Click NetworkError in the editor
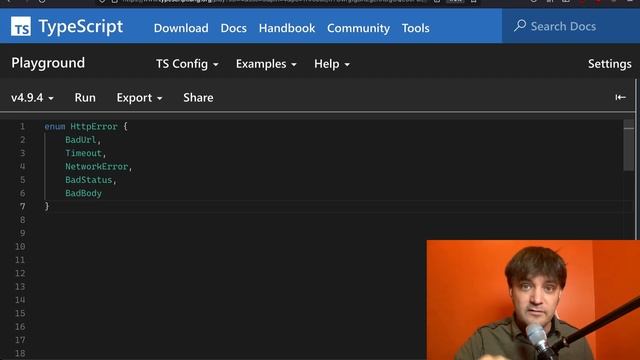 point(96,167)
